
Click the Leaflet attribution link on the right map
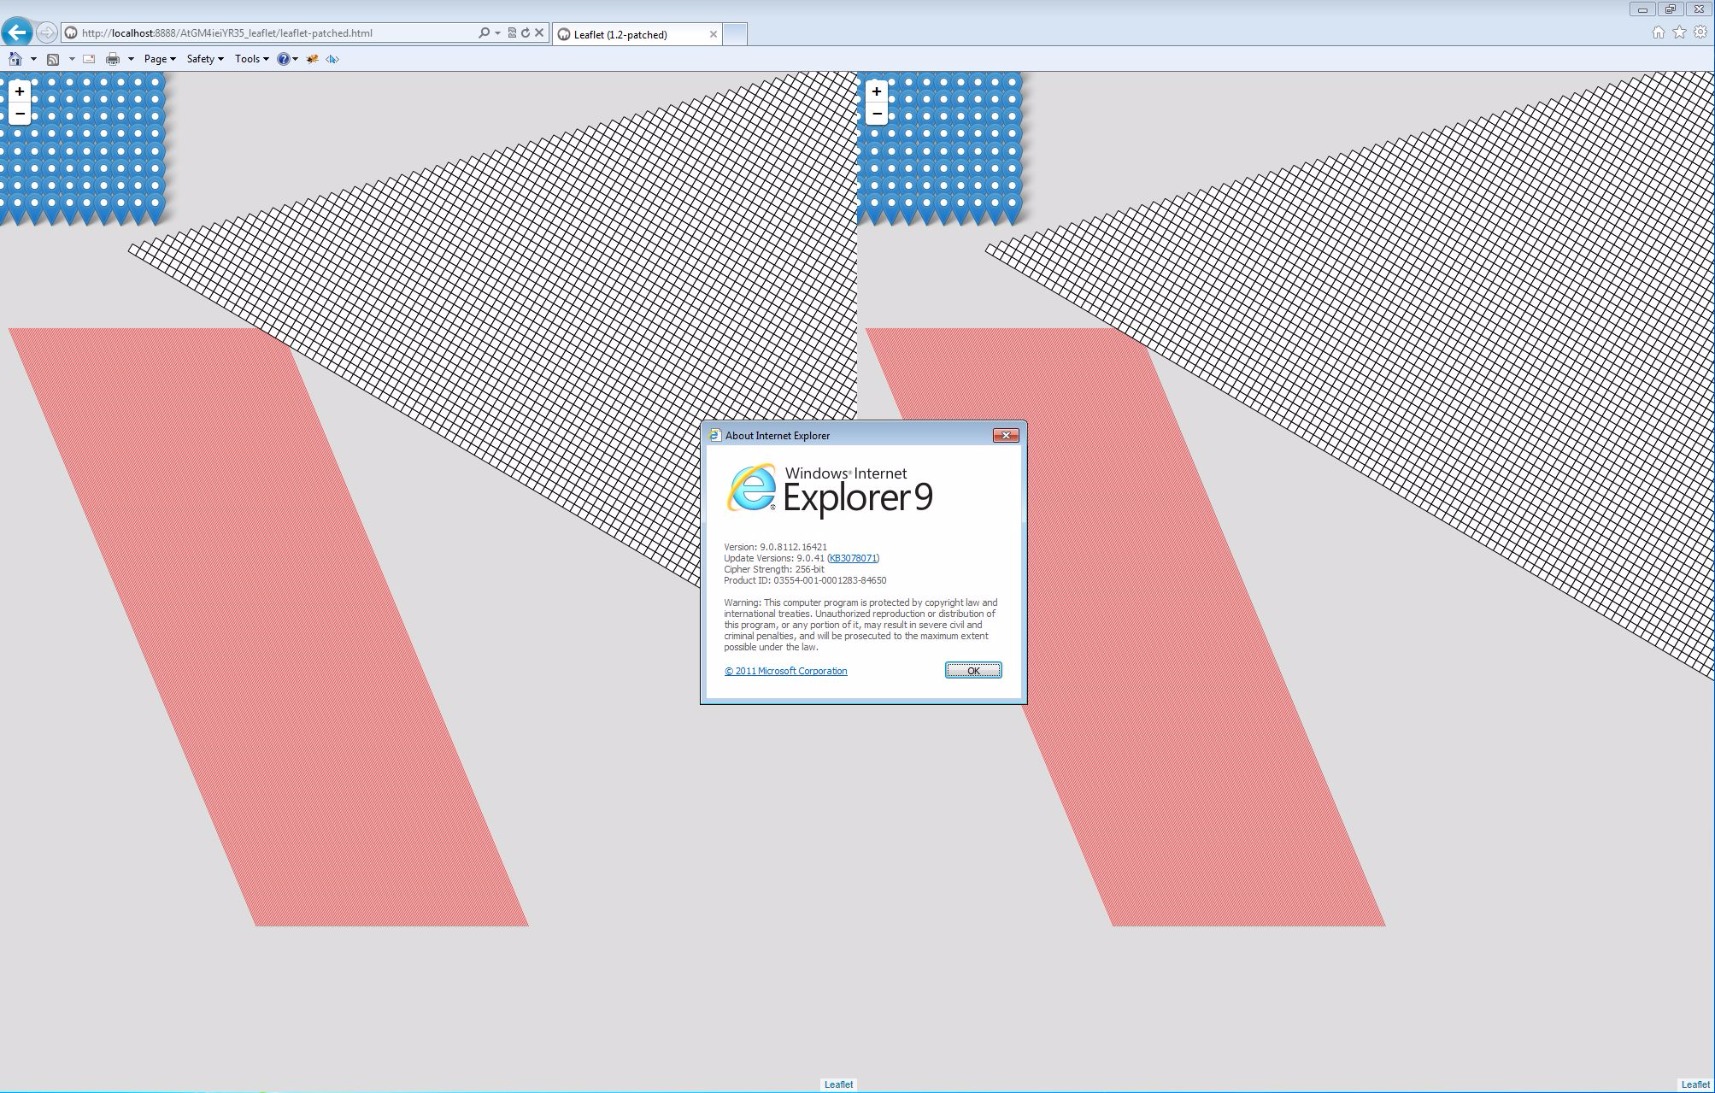(x=1695, y=1084)
